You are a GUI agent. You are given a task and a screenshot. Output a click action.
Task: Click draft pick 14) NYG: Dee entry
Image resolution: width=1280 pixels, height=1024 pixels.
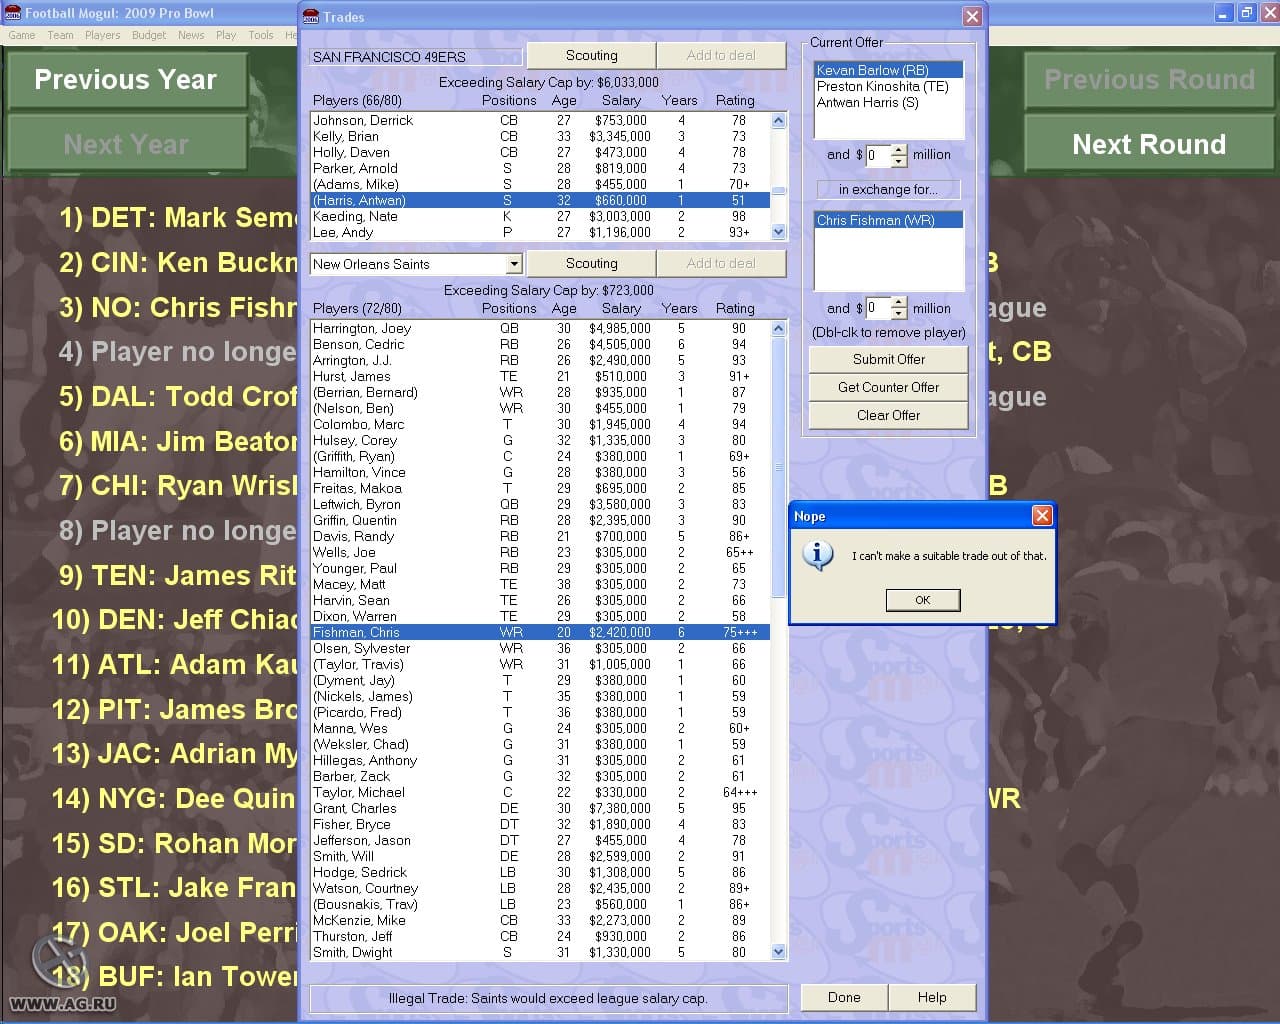click(x=174, y=799)
